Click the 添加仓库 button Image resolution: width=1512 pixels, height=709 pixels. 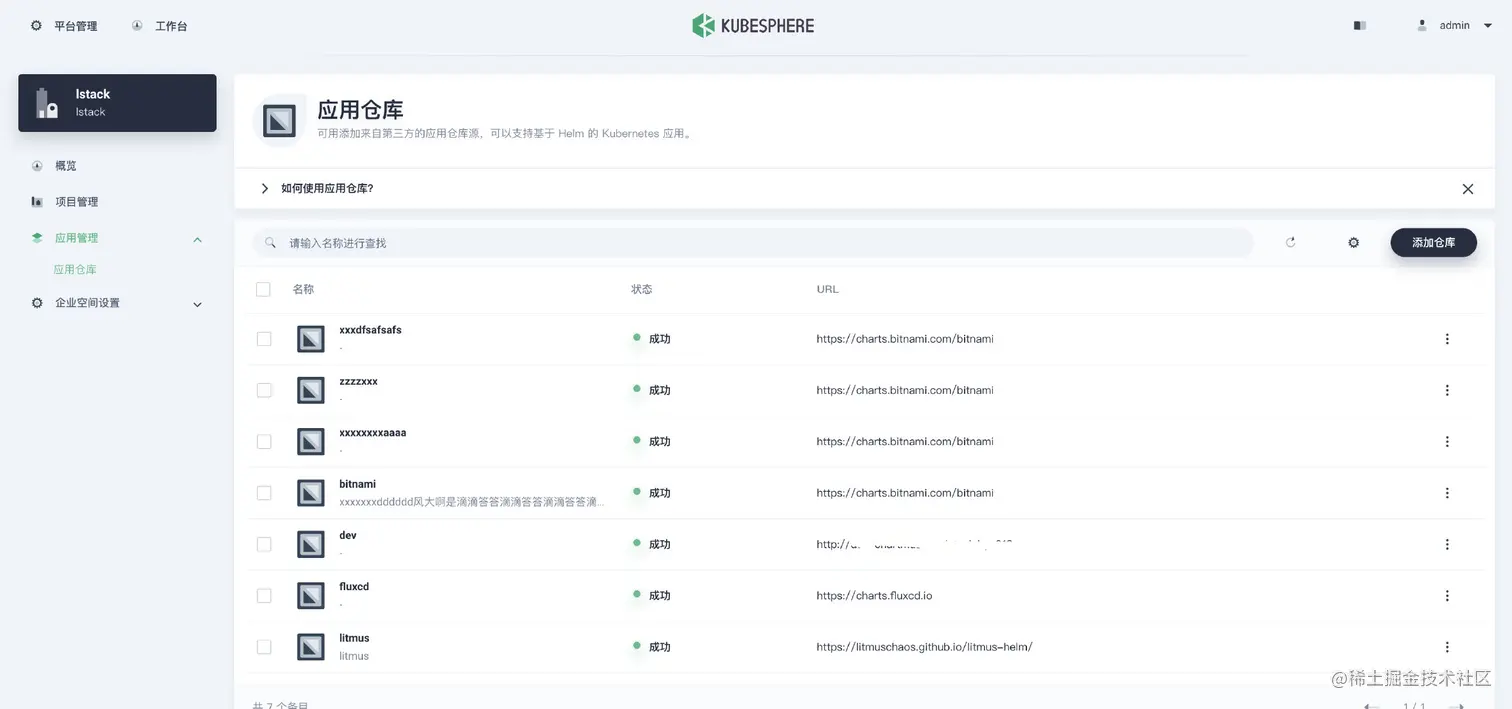point(1433,243)
